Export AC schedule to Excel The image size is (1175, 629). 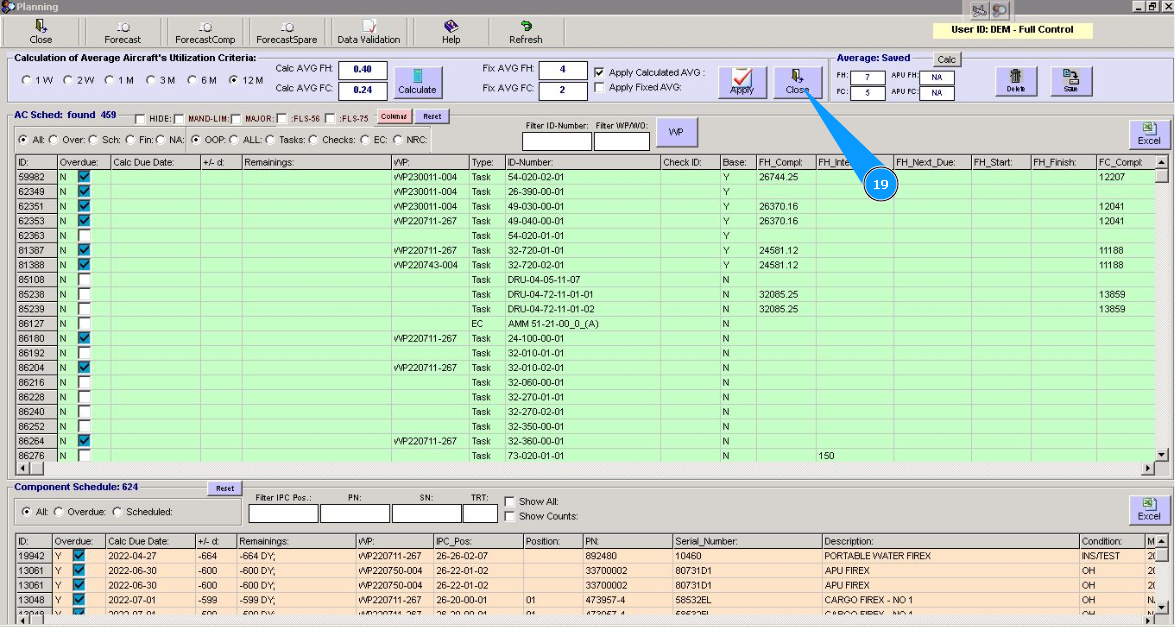1149,134
